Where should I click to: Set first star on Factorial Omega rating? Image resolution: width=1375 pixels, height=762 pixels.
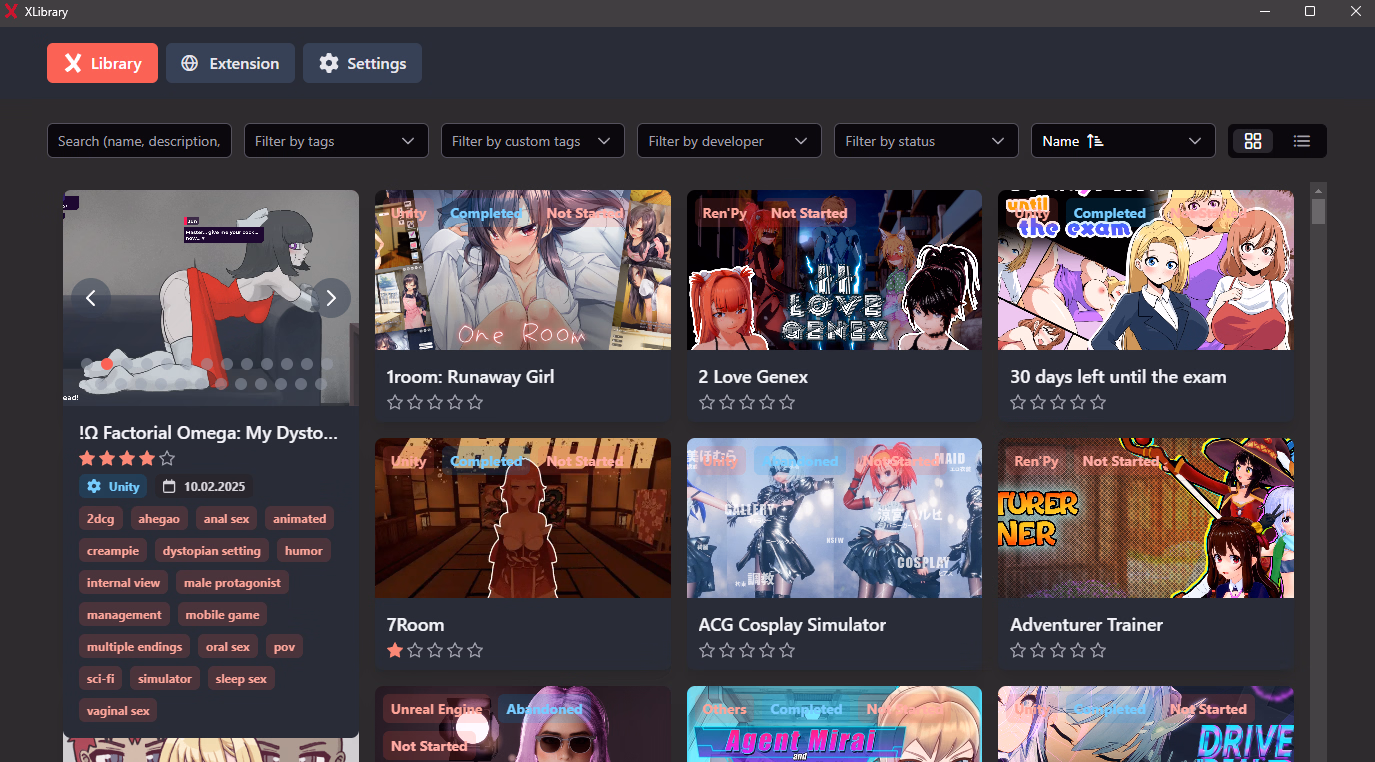click(x=87, y=459)
